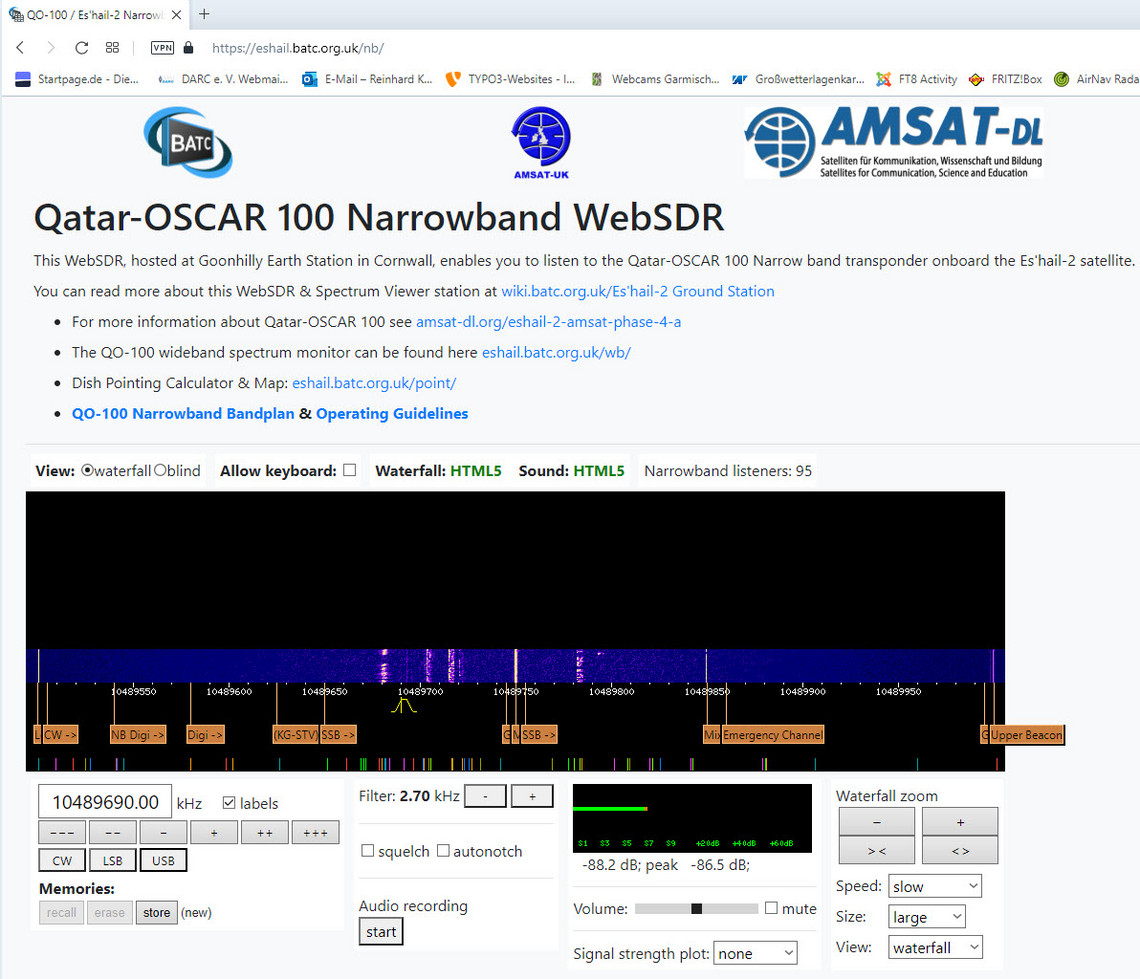
Task: Open a new browser tab
Action: (204, 14)
